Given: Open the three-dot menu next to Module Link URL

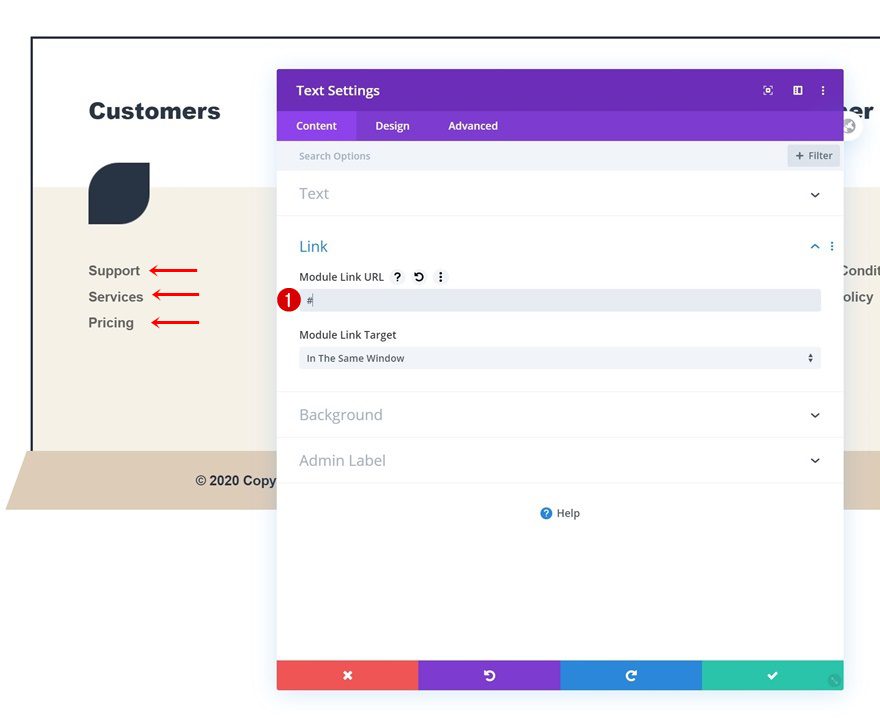Looking at the screenshot, I should (x=441, y=277).
